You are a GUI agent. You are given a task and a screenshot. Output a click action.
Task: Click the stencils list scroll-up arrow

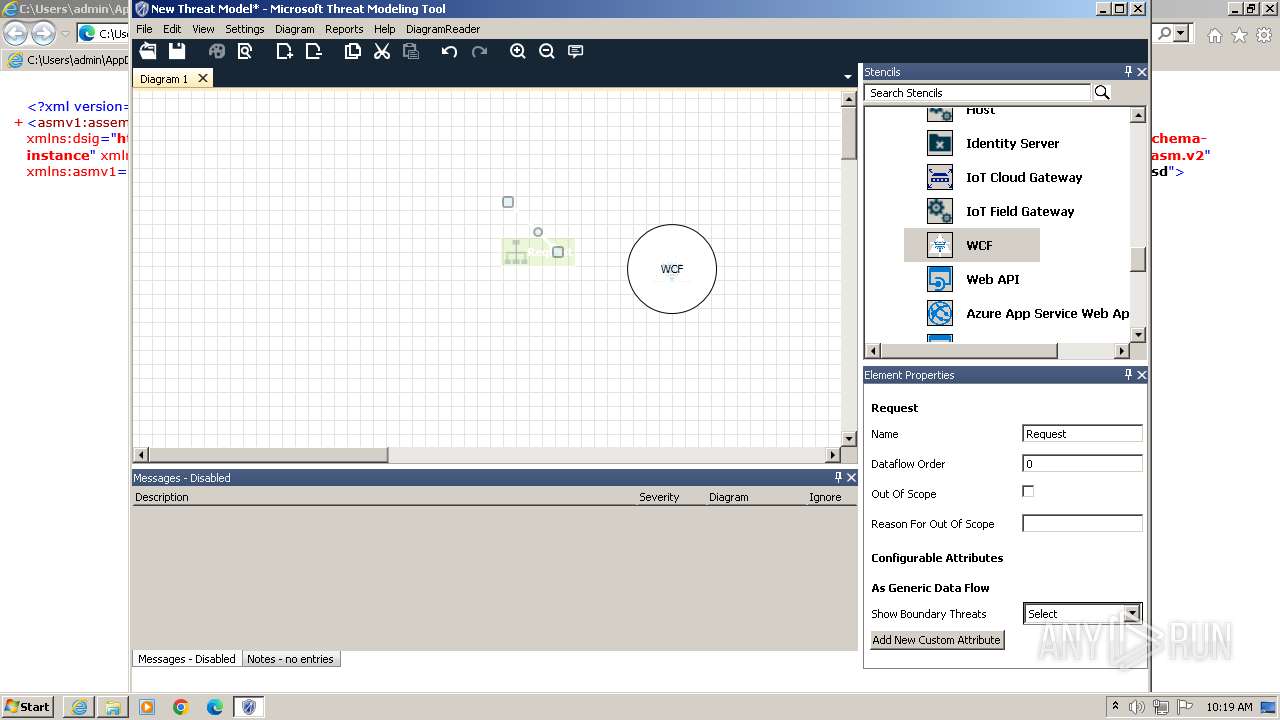(1138, 115)
